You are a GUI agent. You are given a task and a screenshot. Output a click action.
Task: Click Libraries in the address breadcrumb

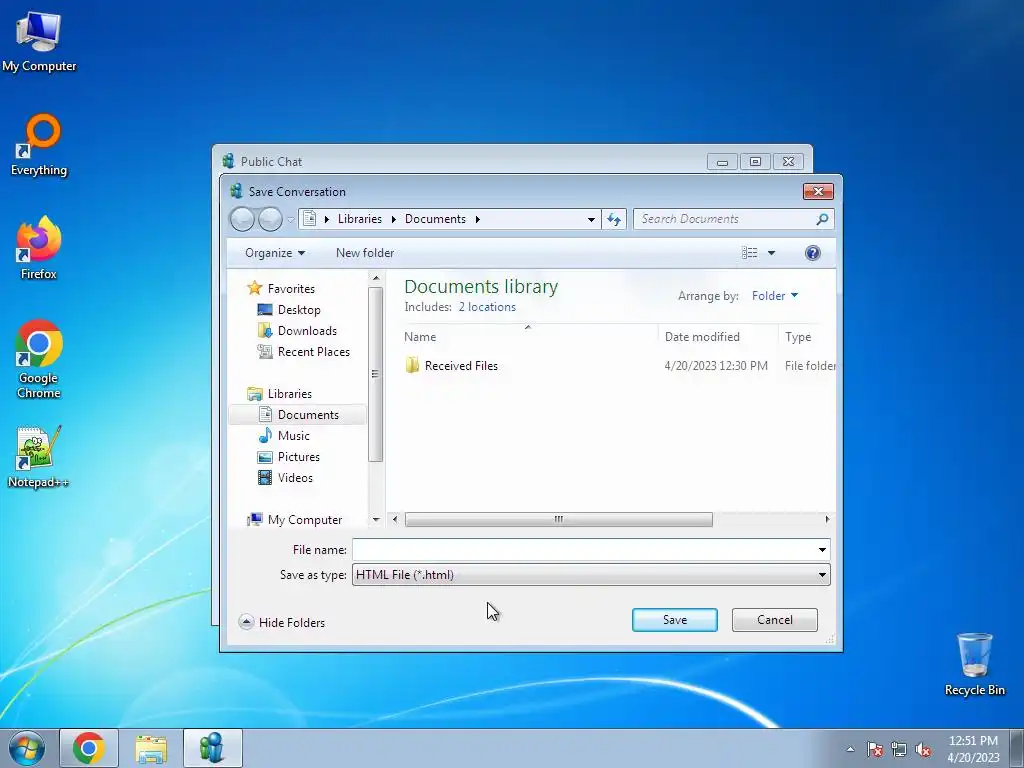[x=360, y=219]
